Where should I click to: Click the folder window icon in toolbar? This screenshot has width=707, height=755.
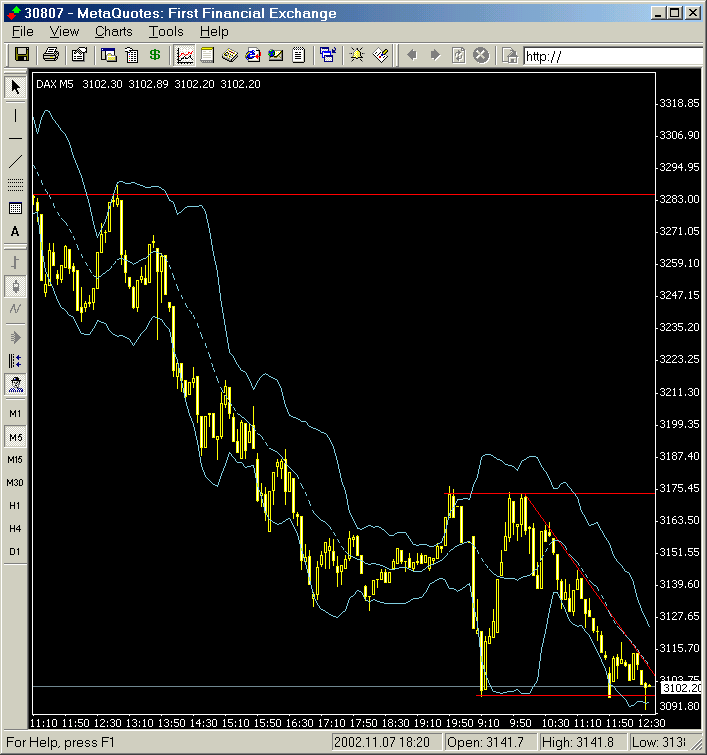[x=108, y=55]
